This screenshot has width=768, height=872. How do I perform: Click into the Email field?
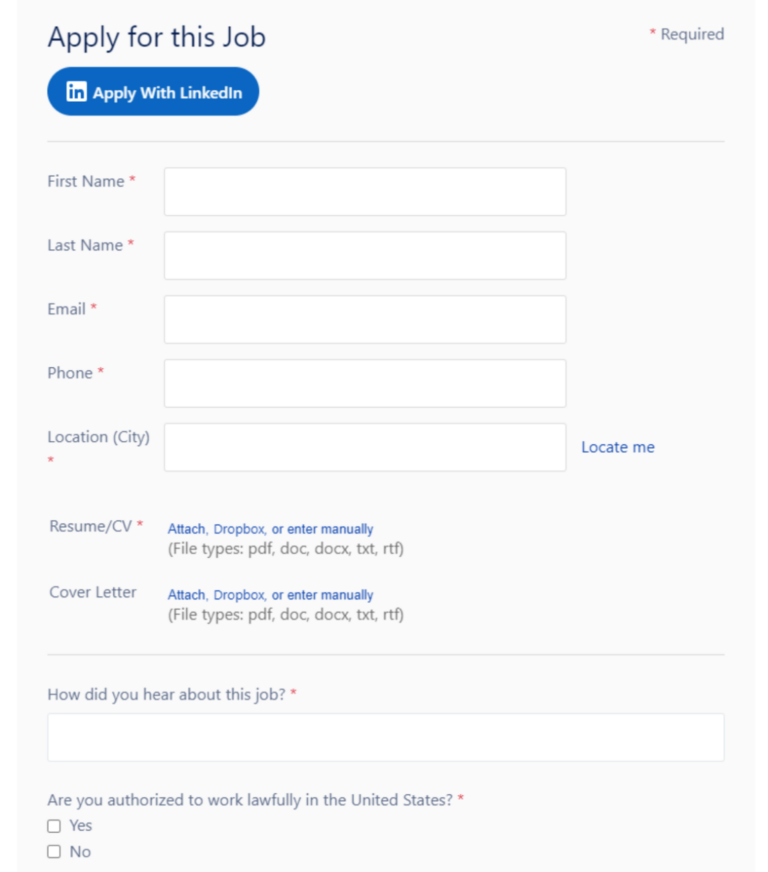[365, 319]
